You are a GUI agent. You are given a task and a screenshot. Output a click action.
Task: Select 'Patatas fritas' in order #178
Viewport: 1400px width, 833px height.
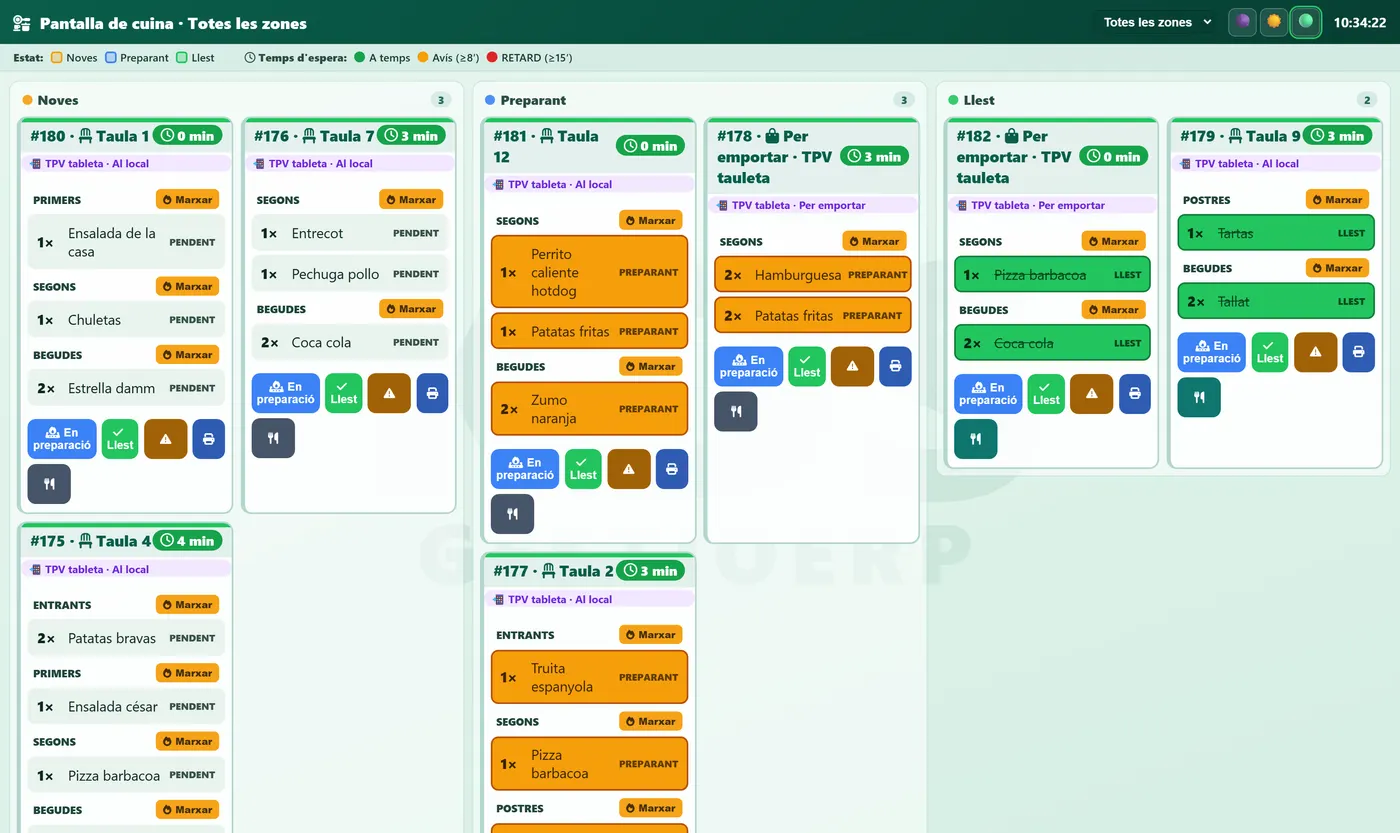tap(813, 316)
